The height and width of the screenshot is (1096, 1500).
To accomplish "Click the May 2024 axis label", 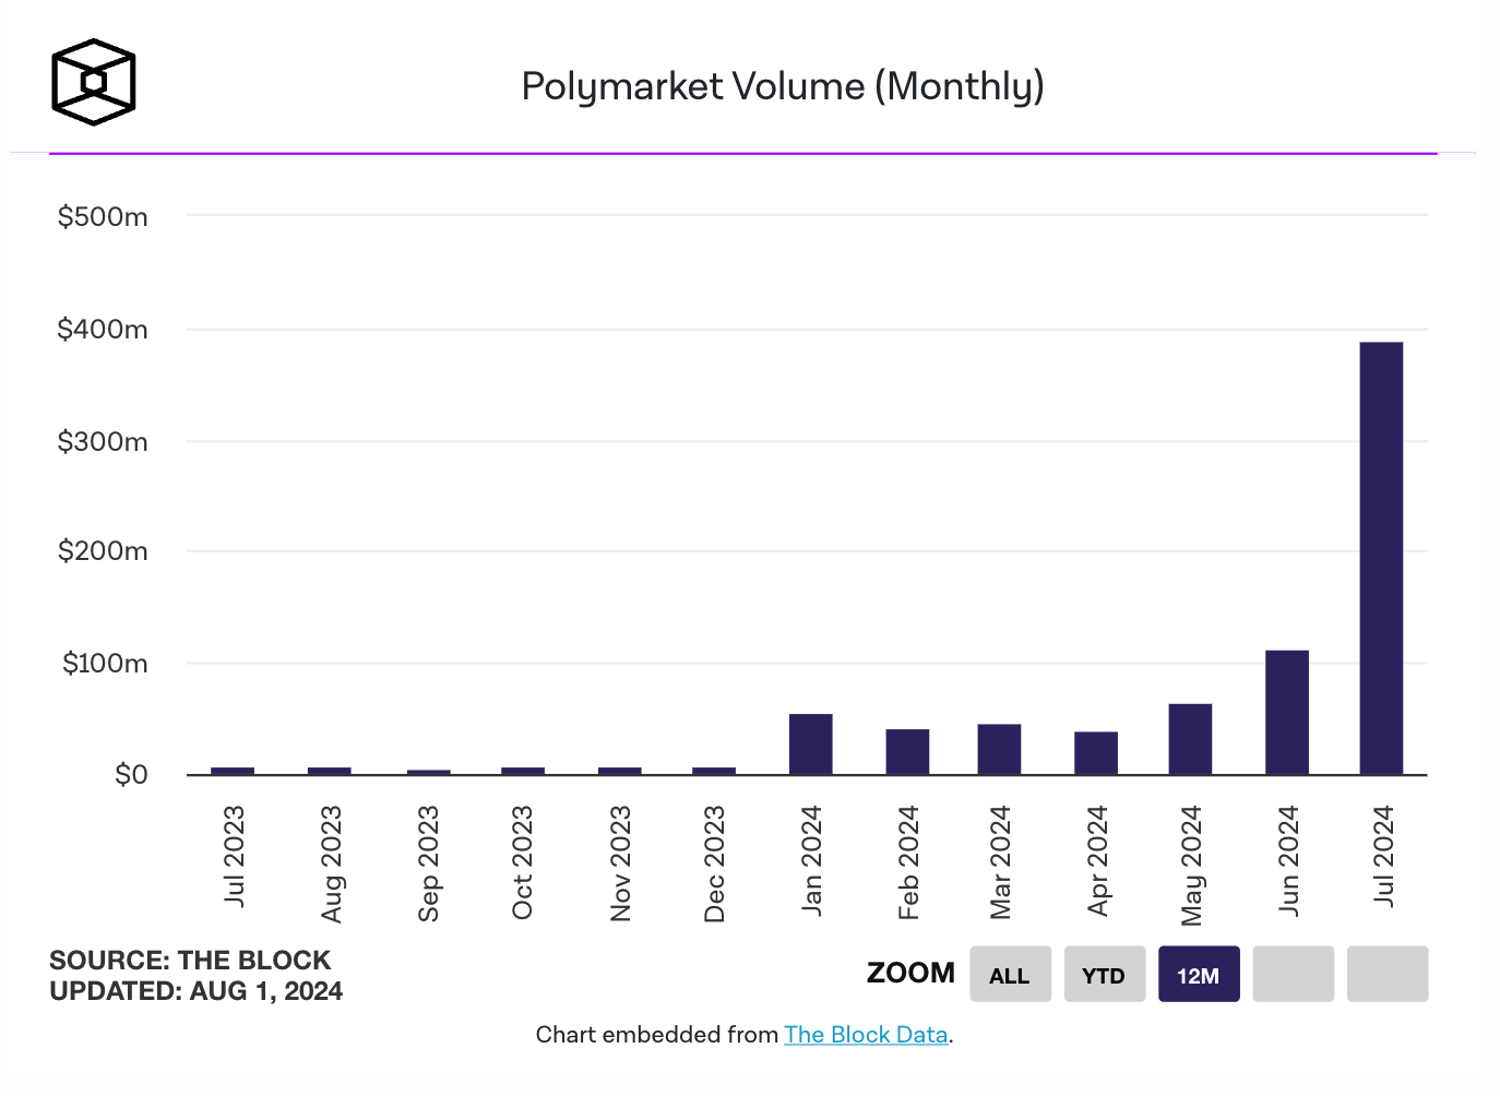I will pyautogui.click(x=1191, y=866).
